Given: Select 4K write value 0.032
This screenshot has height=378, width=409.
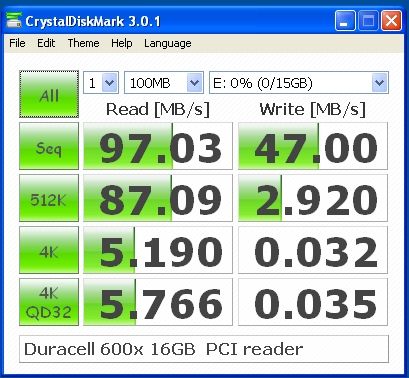Looking at the screenshot, I should [x=313, y=250].
